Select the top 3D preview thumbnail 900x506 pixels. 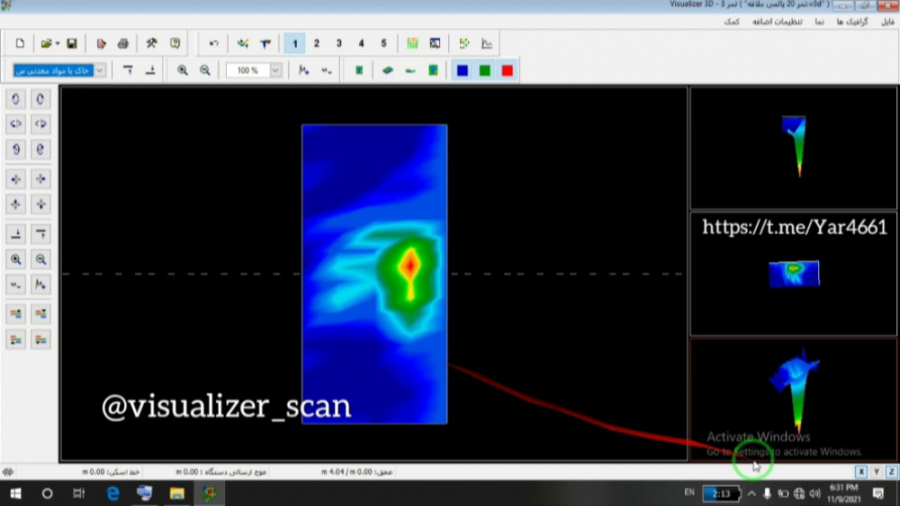click(793, 147)
